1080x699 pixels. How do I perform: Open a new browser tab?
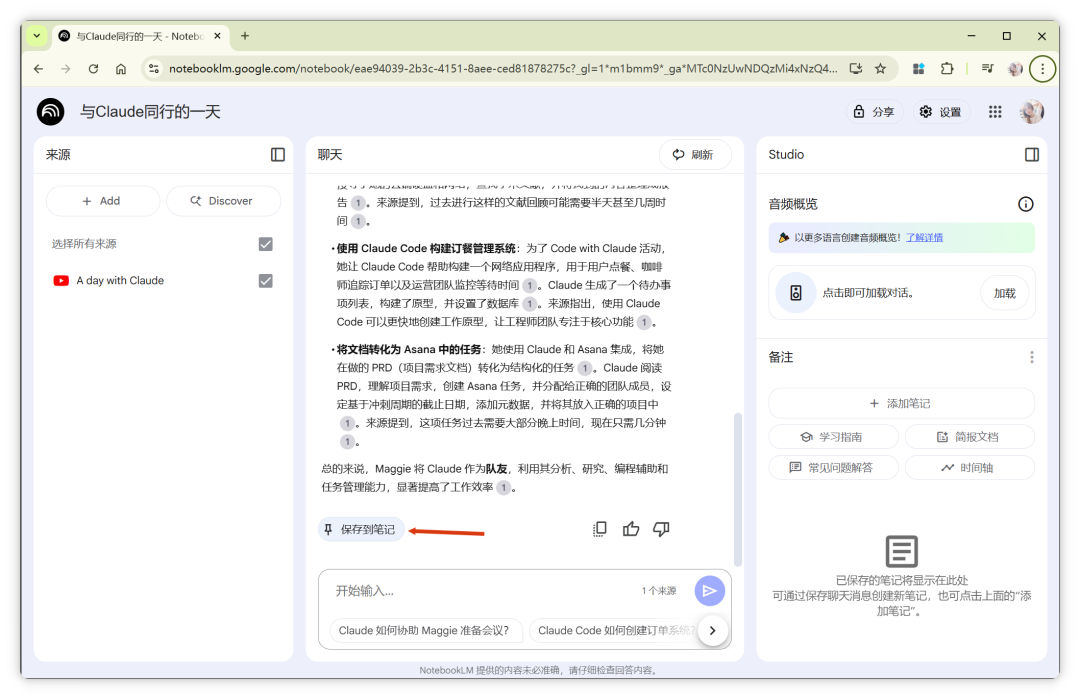click(245, 36)
